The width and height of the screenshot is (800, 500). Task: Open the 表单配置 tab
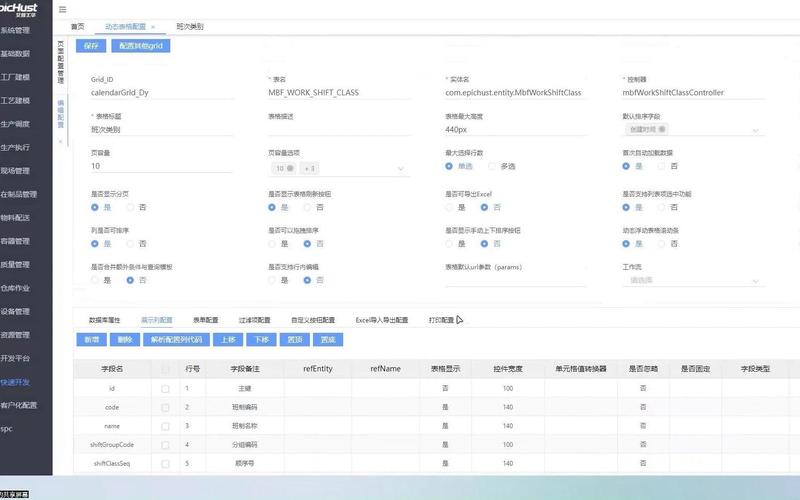tap(206, 320)
